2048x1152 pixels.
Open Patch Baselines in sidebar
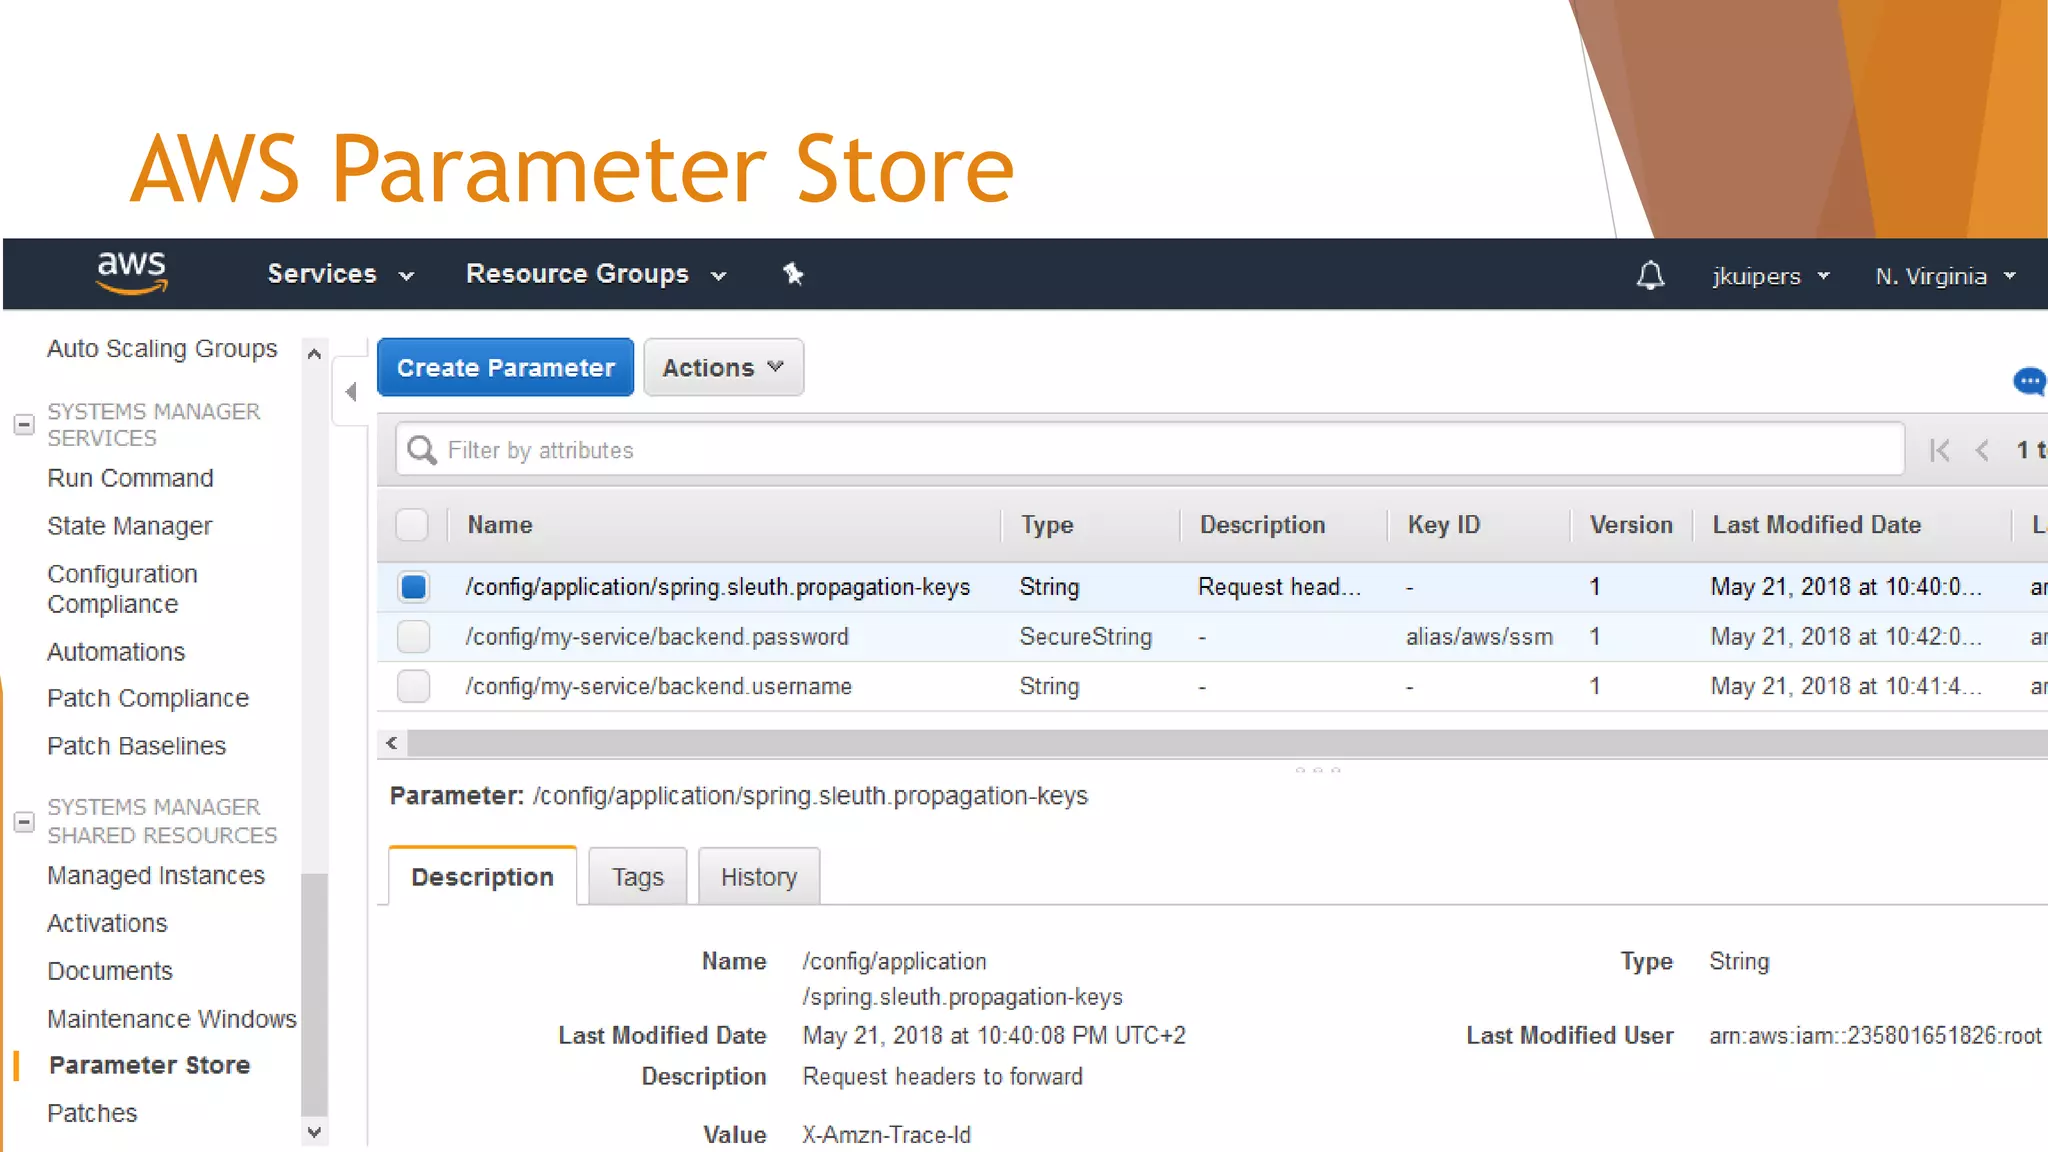tap(136, 746)
